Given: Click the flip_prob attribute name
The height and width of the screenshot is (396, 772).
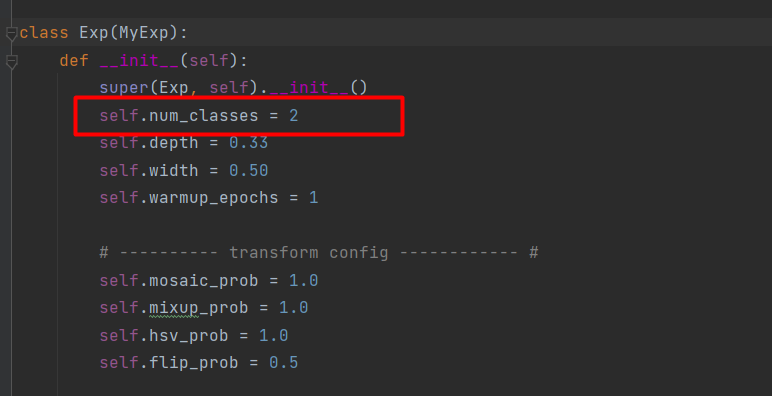Looking at the screenshot, I should (193, 363).
